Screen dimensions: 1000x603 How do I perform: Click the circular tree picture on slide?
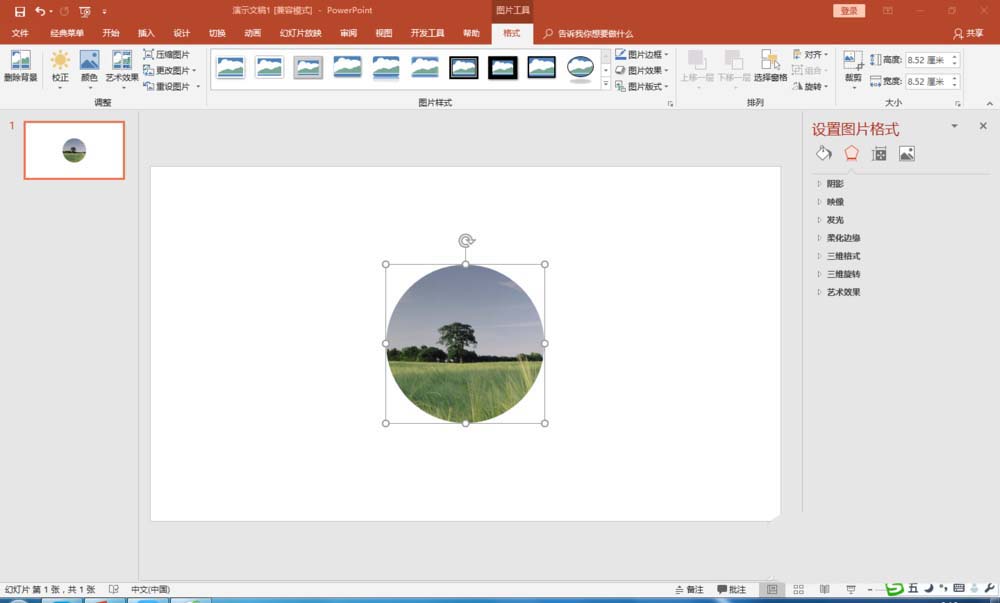pos(465,344)
